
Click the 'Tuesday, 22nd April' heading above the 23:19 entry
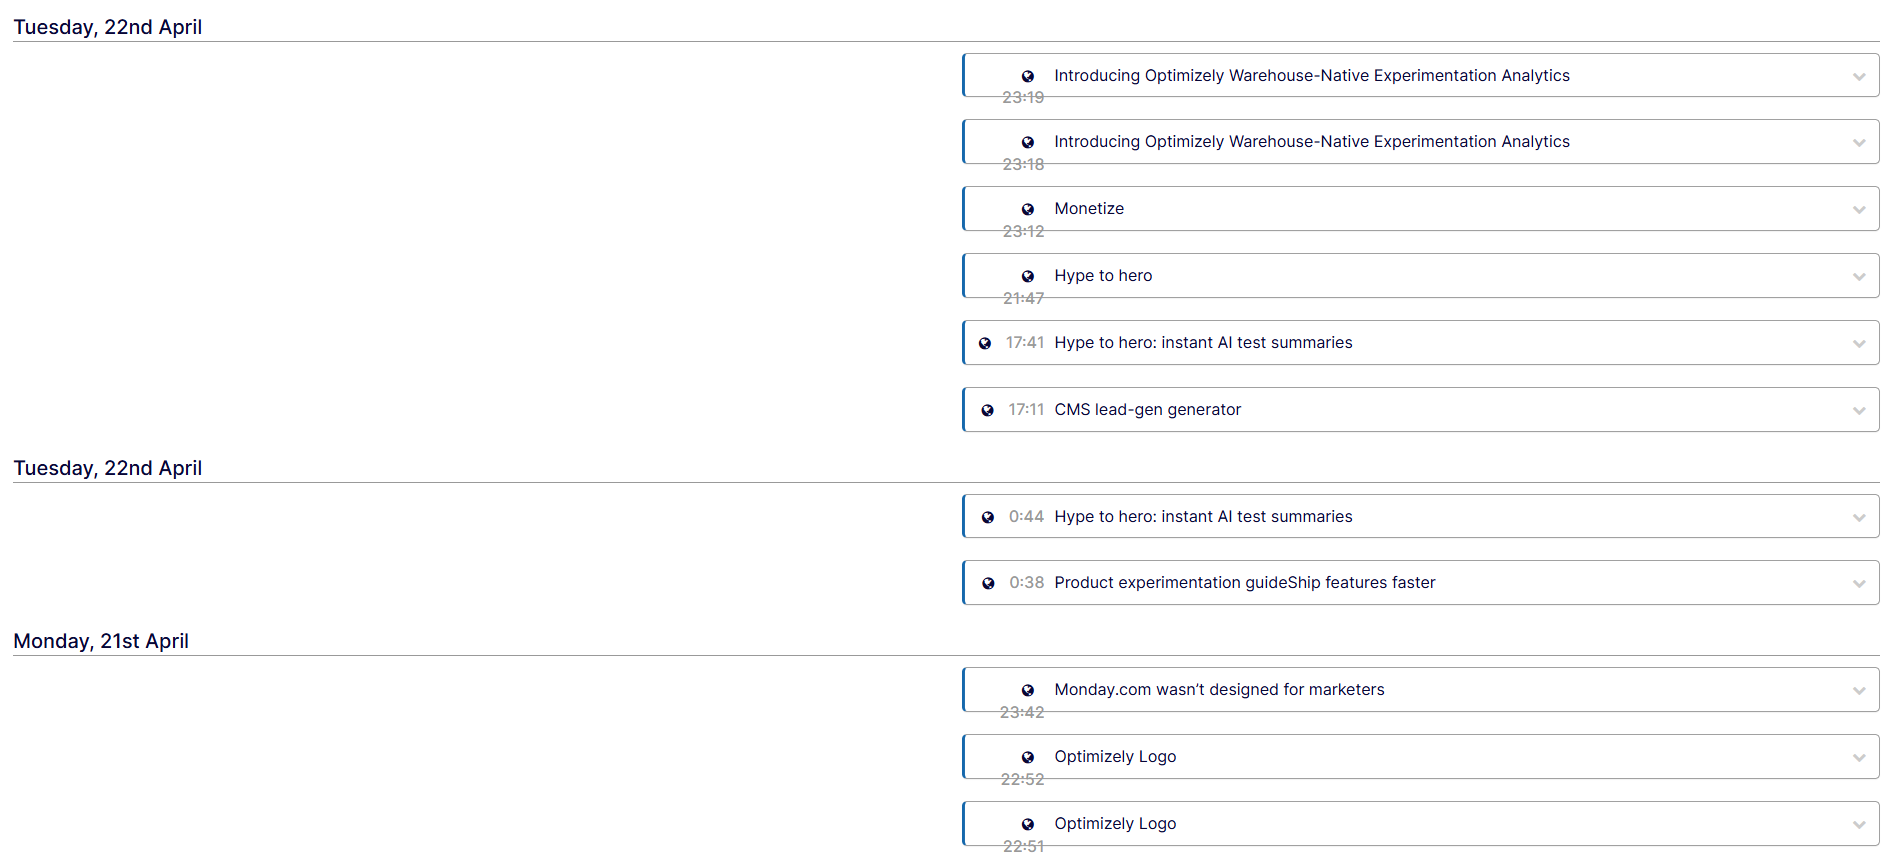pyautogui.click(x=108, y=28)
